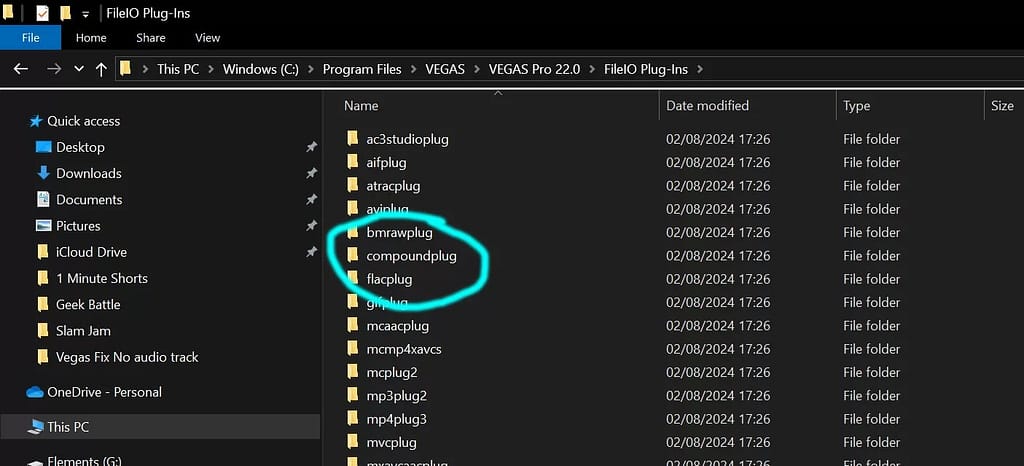The width and height of the screenshot is (1024, 466).
Task: Select the mvcplug folder icon
Action: [x=353, y=442]
